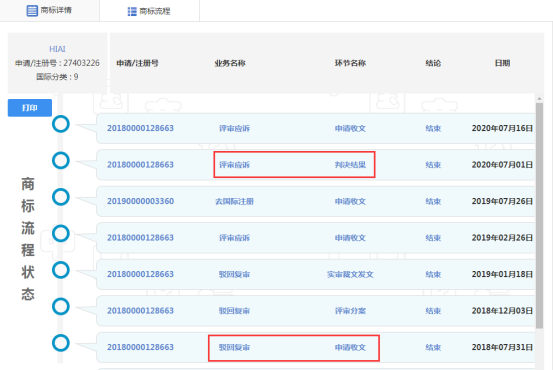Open the HIAI trademark link
This screenshot has width=553, height=370.
click(57, 49)
